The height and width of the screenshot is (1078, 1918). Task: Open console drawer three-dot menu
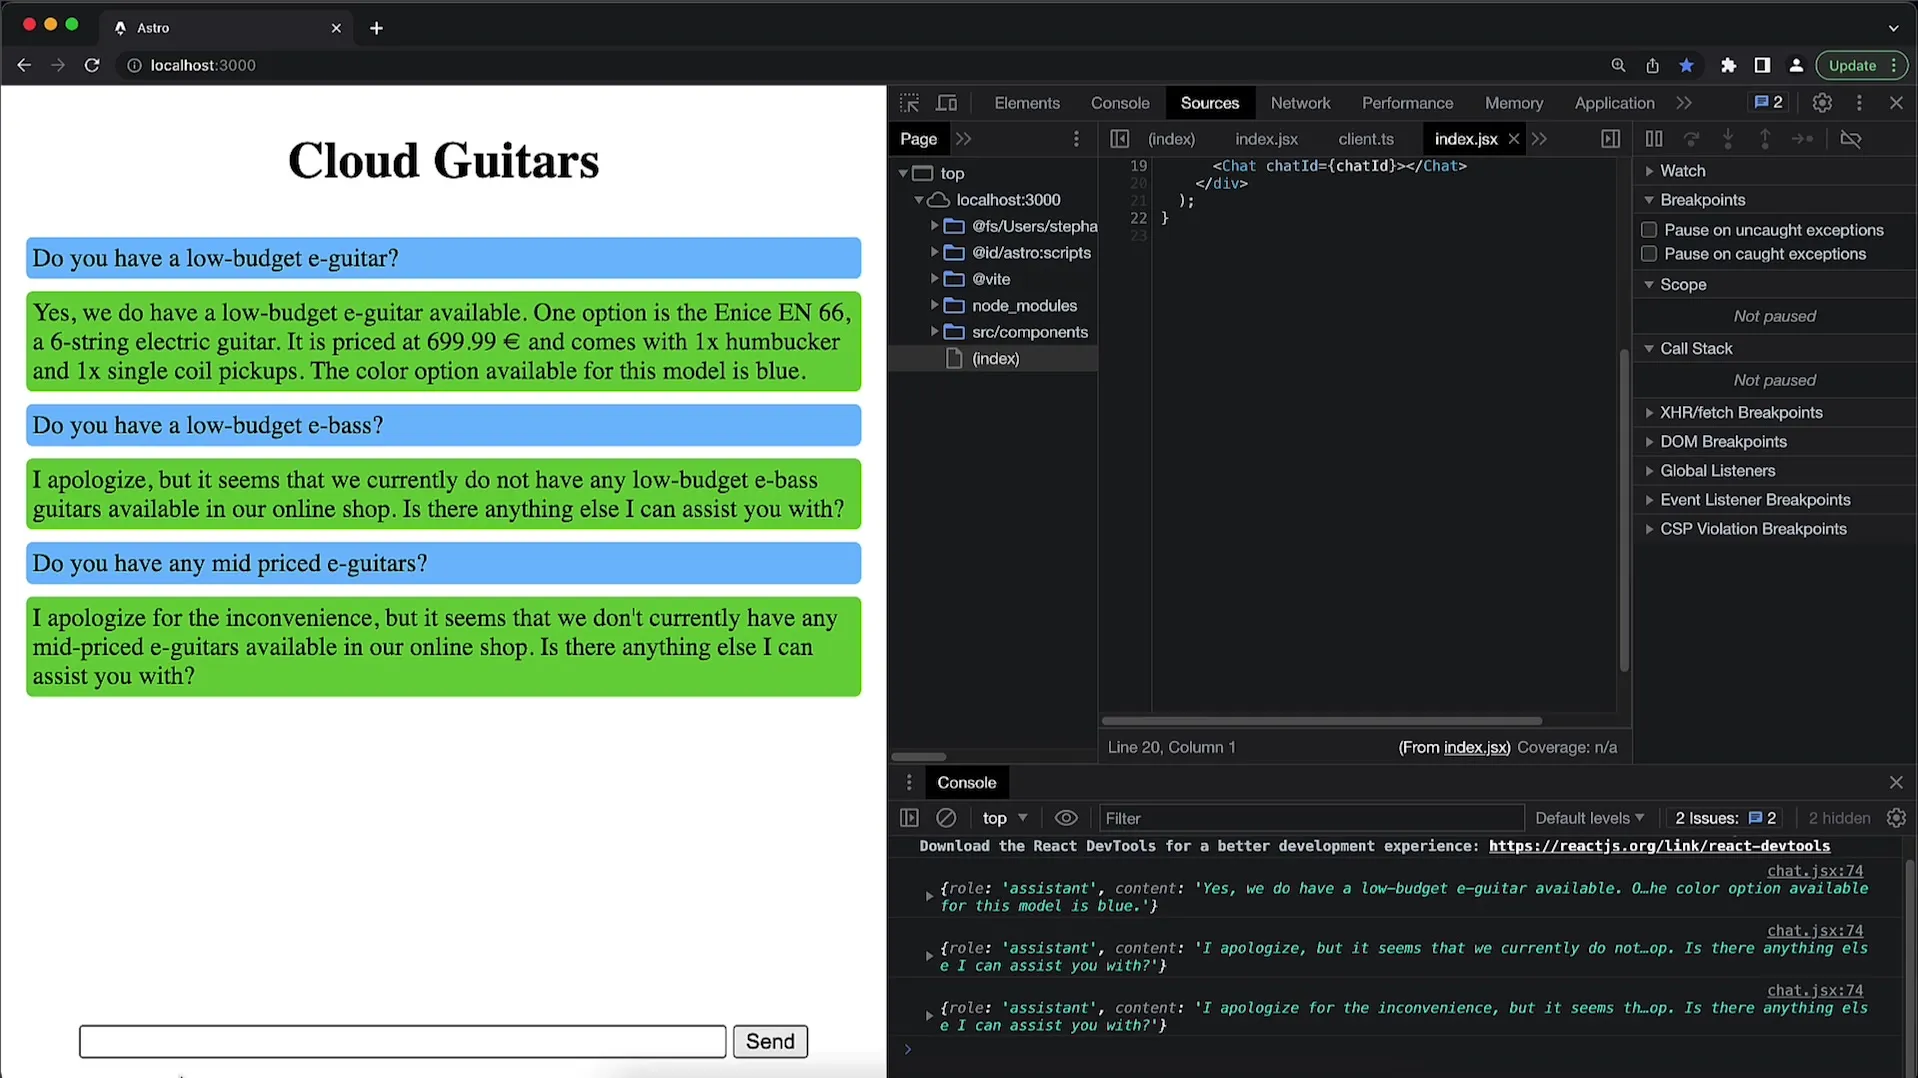909,782
